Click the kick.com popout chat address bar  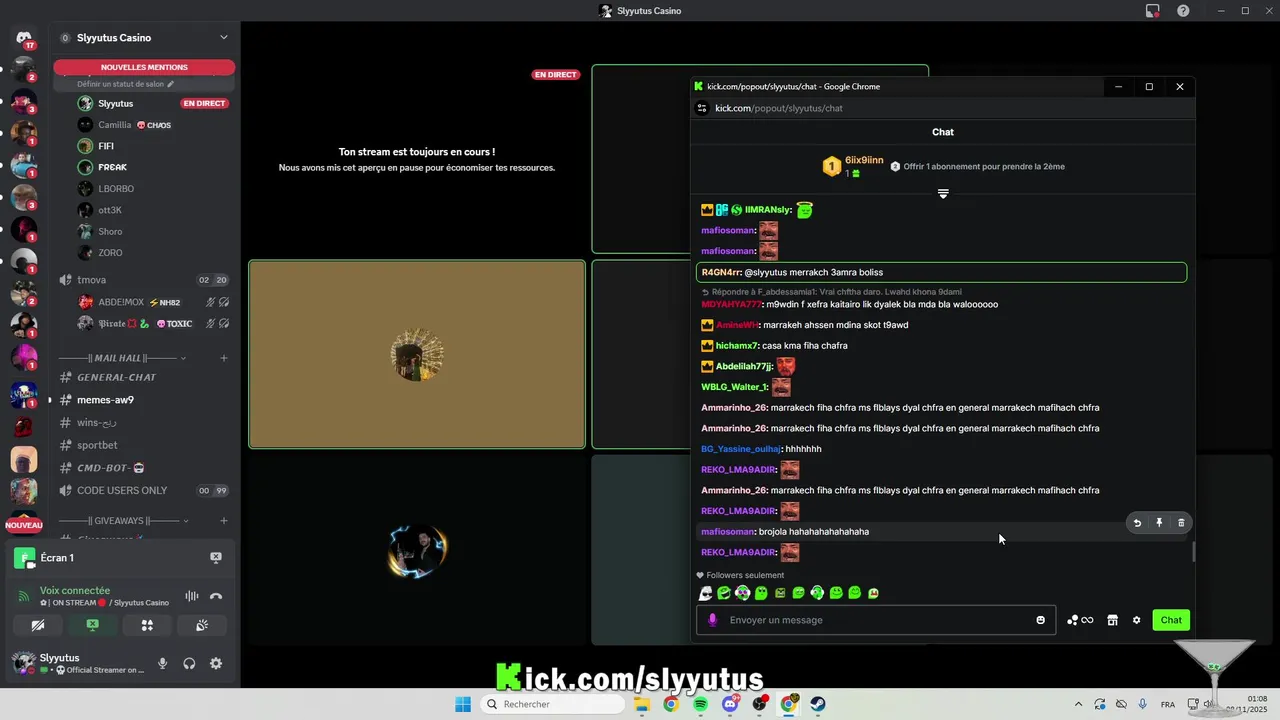(x=778, y=108)
